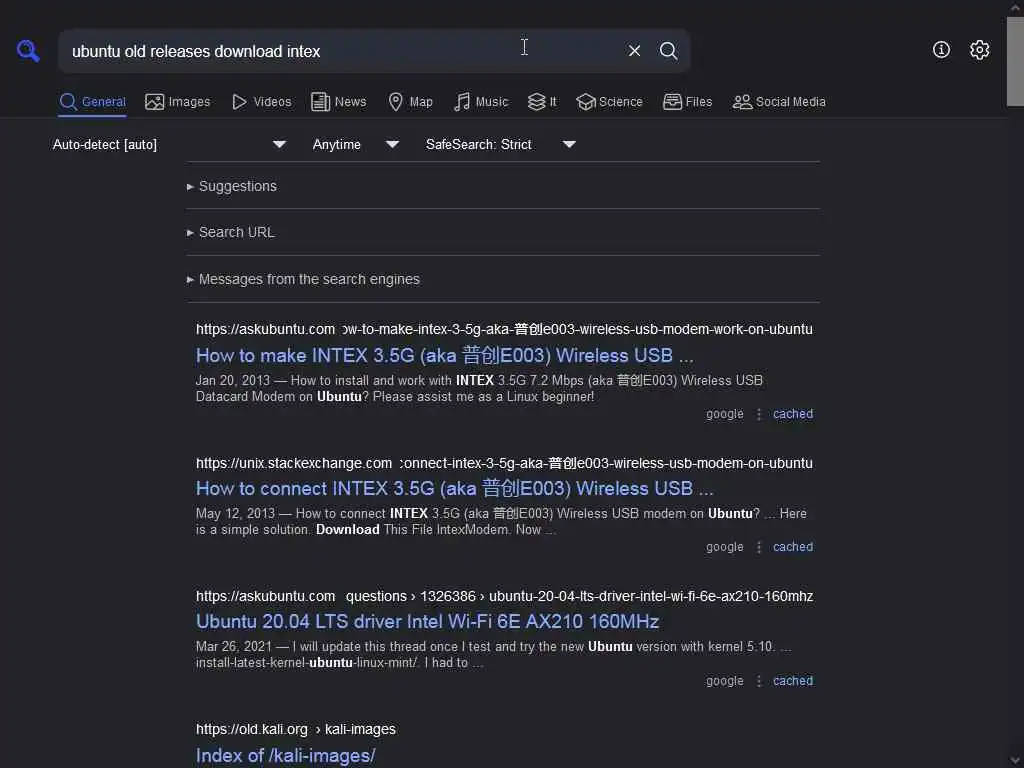1024x768 pixels.
Task: Switch to the It tab
Action: (x=542, y=102)
